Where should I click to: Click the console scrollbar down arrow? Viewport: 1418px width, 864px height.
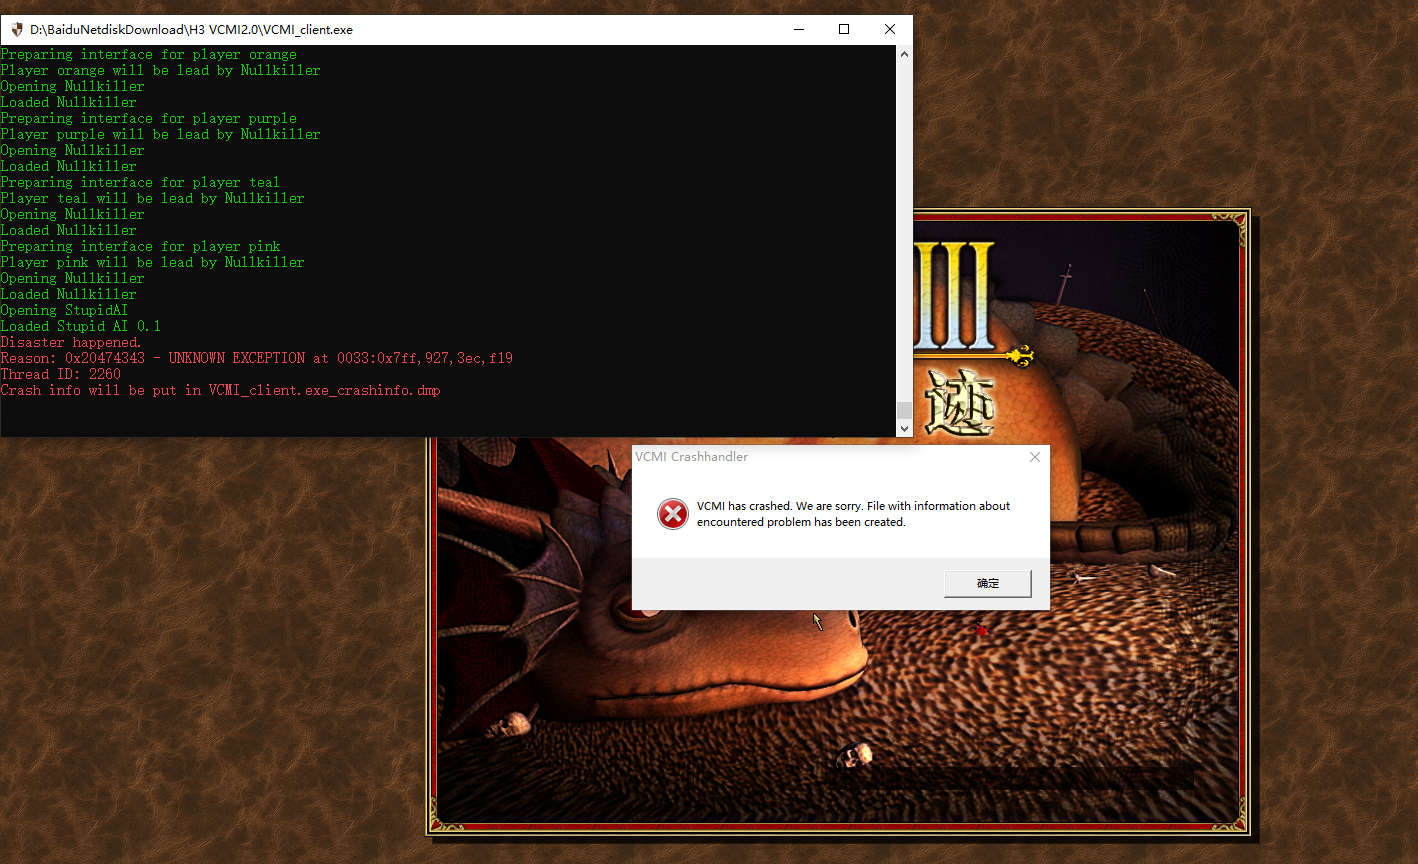904,428
